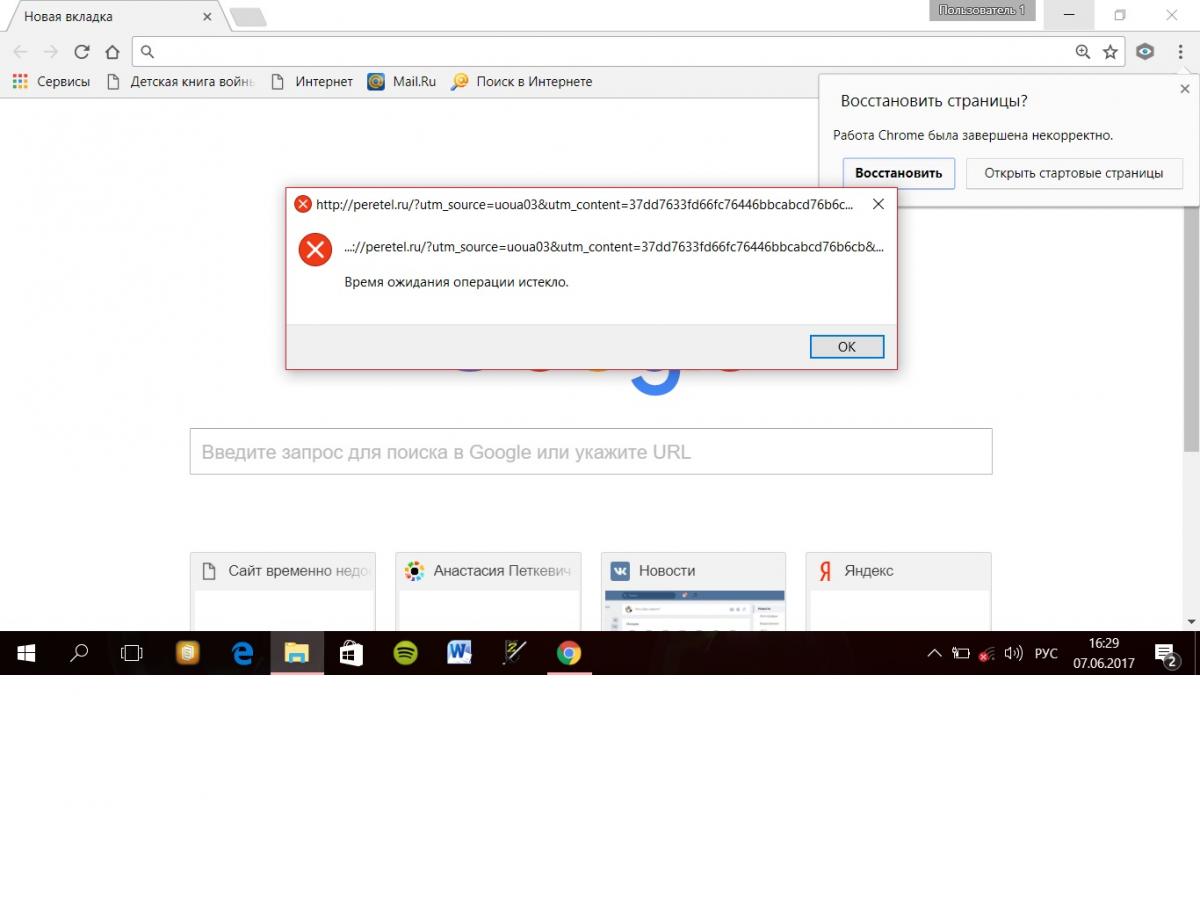Reload the current page
Screen dimensions: 1200x900
coord(82,52)
